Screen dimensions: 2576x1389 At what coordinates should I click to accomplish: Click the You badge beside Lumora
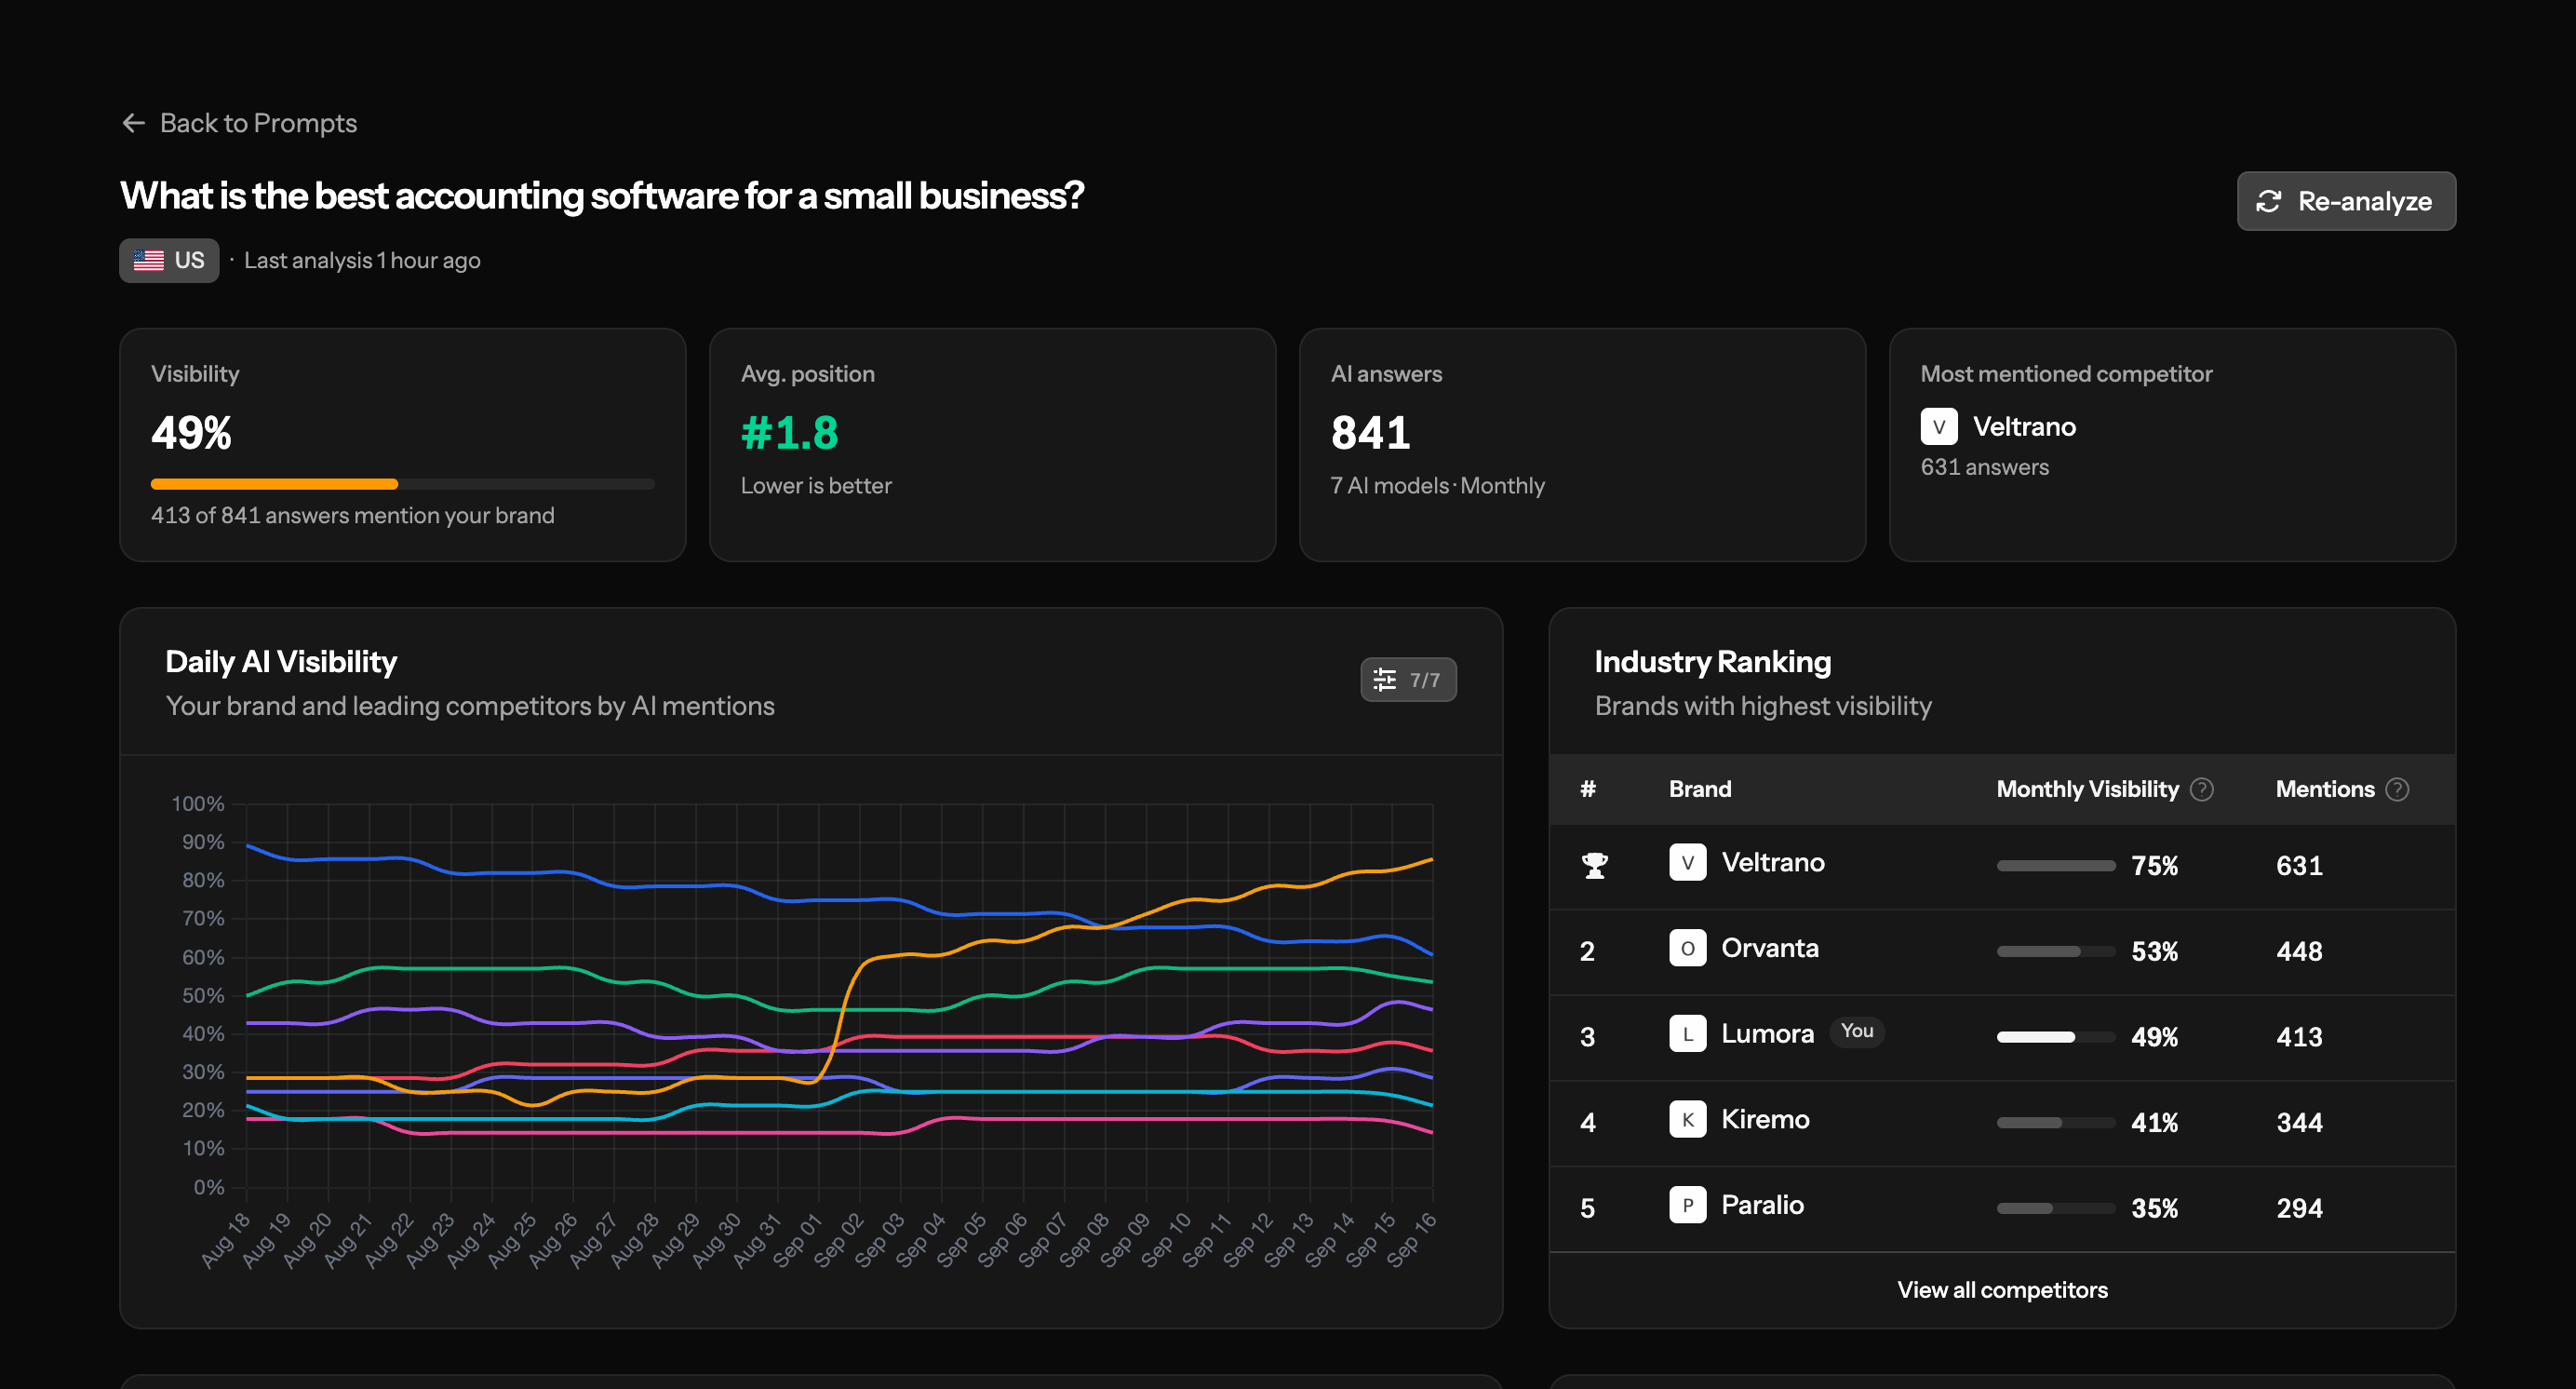pos(1857,1031)
